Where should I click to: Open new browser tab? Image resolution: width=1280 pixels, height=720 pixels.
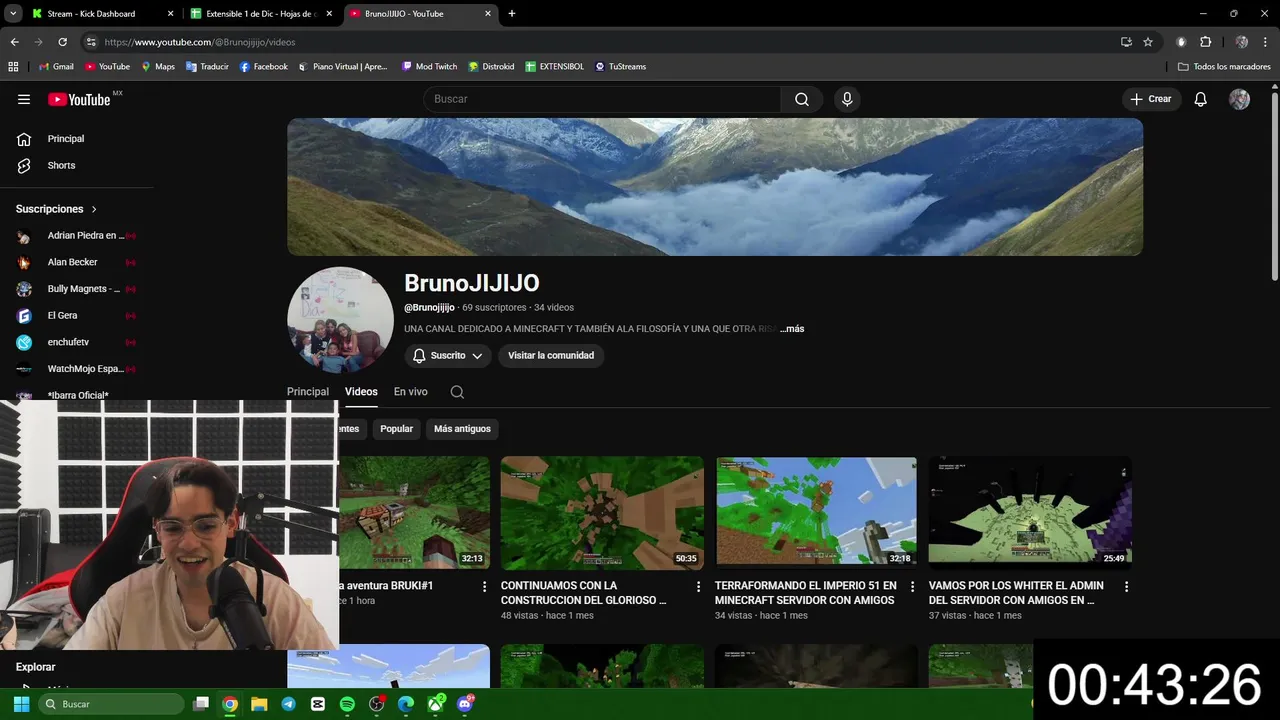pos(512,14)
